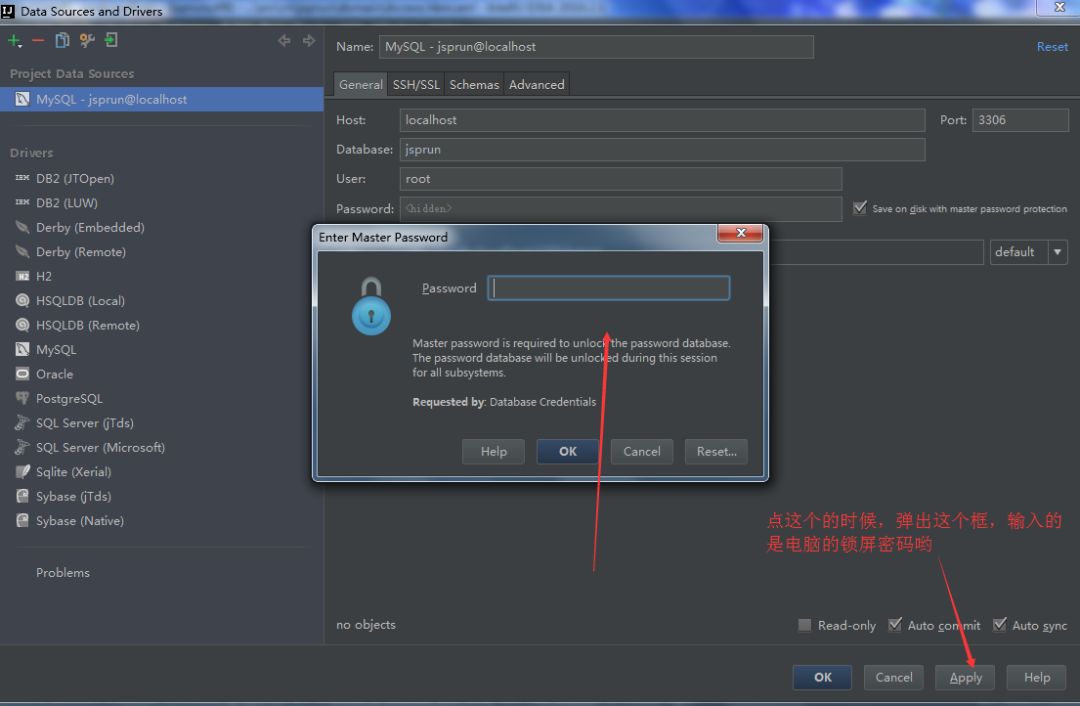Viewport: 1080px width, 706px height.
Task: Click Reset... in the Master Password dialog
Action: (x=716, y=452)
